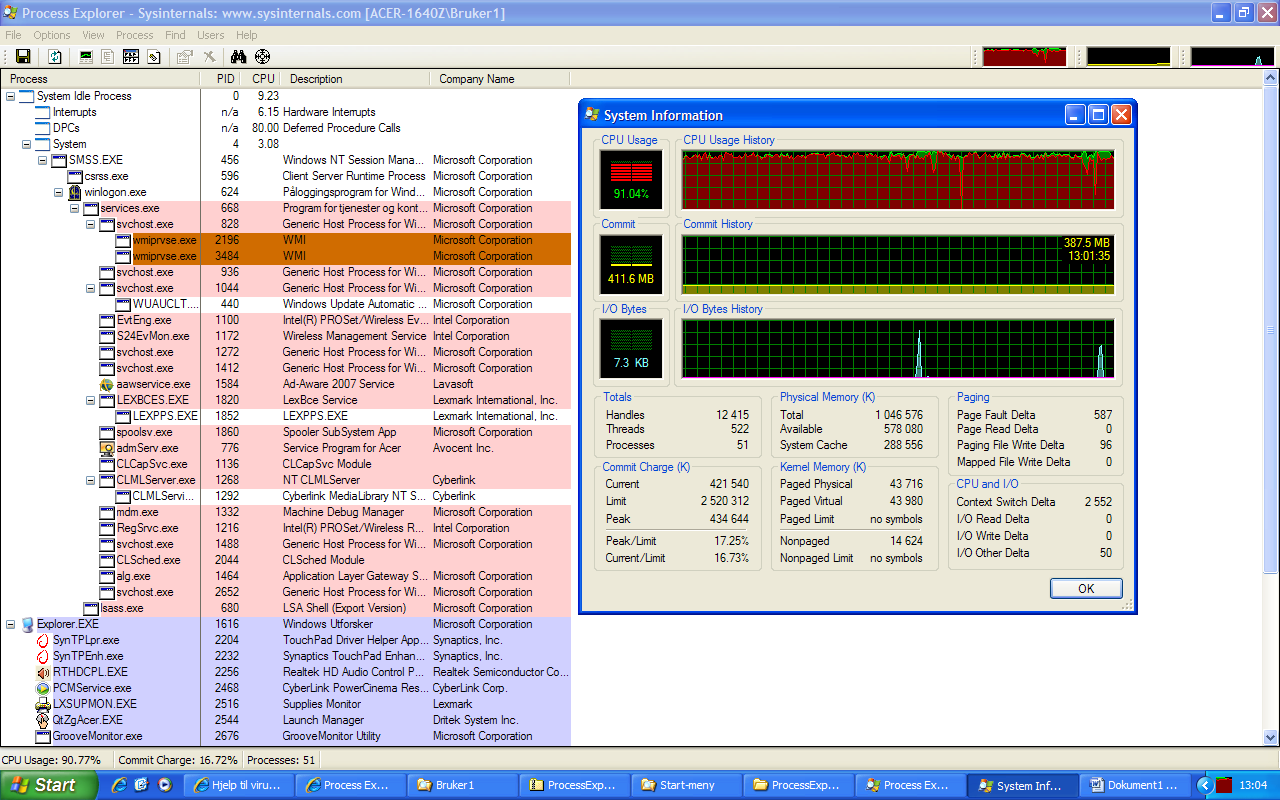The image size is (1280, 800).
Task: Open the Start-meny taskbar button
Action: click(687, 785)
